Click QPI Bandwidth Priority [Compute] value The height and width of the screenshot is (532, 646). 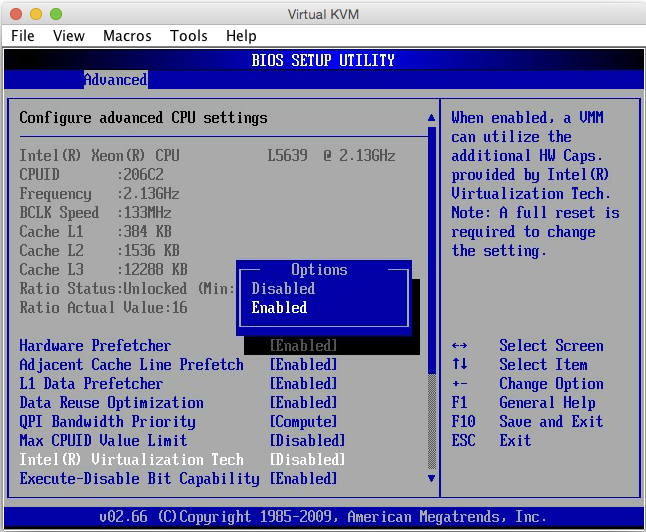click(303, 422)
